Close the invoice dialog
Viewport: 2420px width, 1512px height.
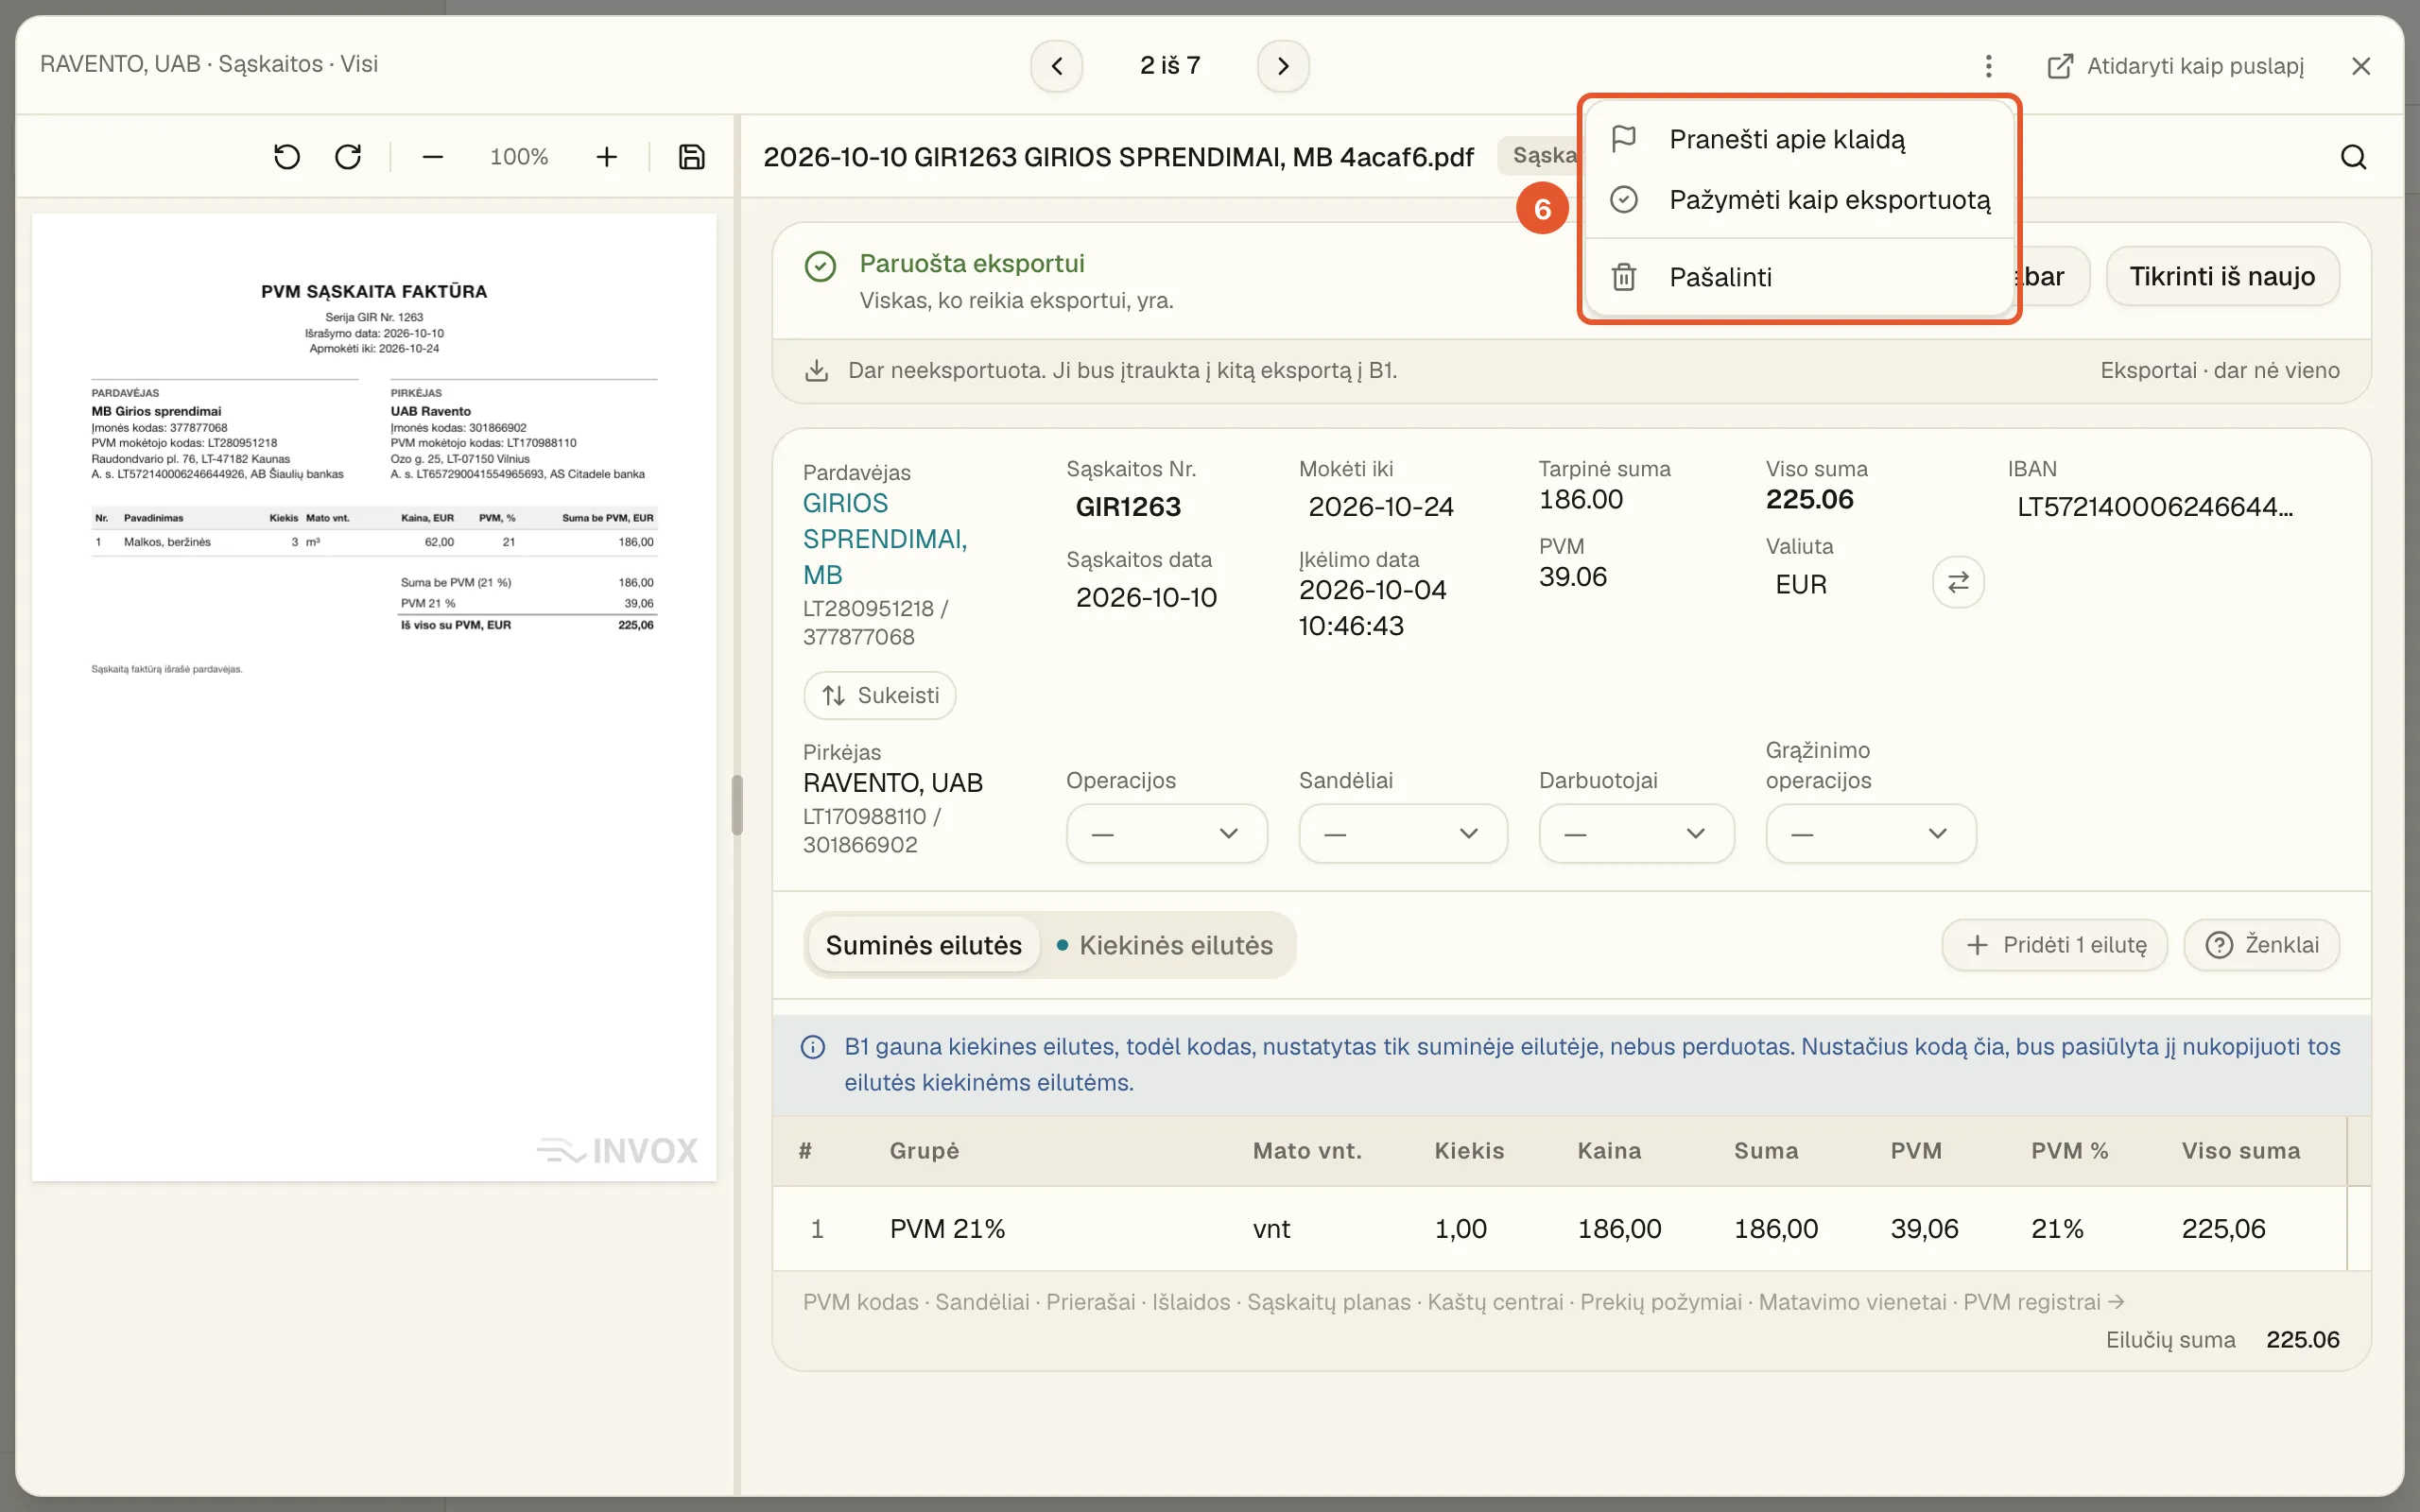tap(2361, 66)
